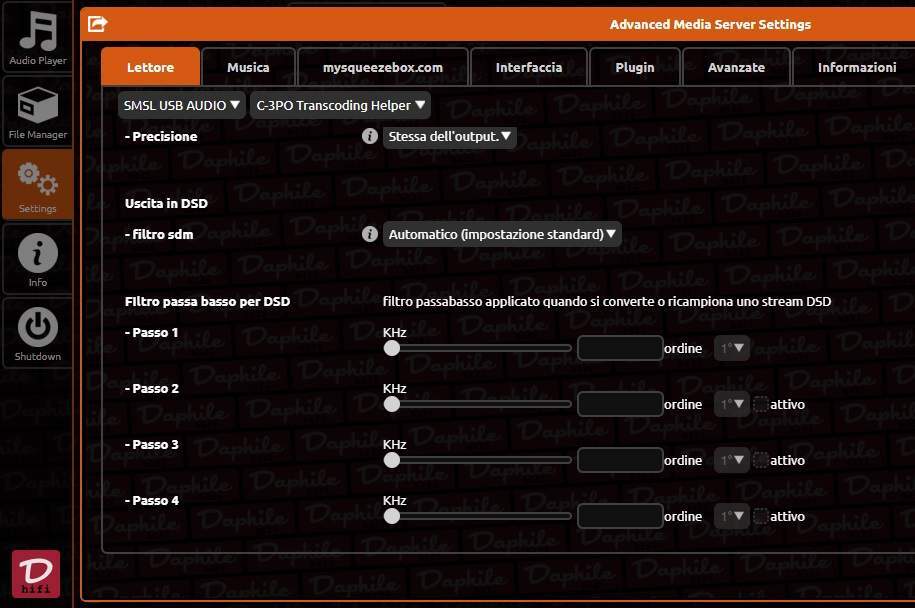Image resolution: width=915 pixels, height=608 pixels.
Task: Show info for Precisione setting
Action: click(x=369, y=137)
